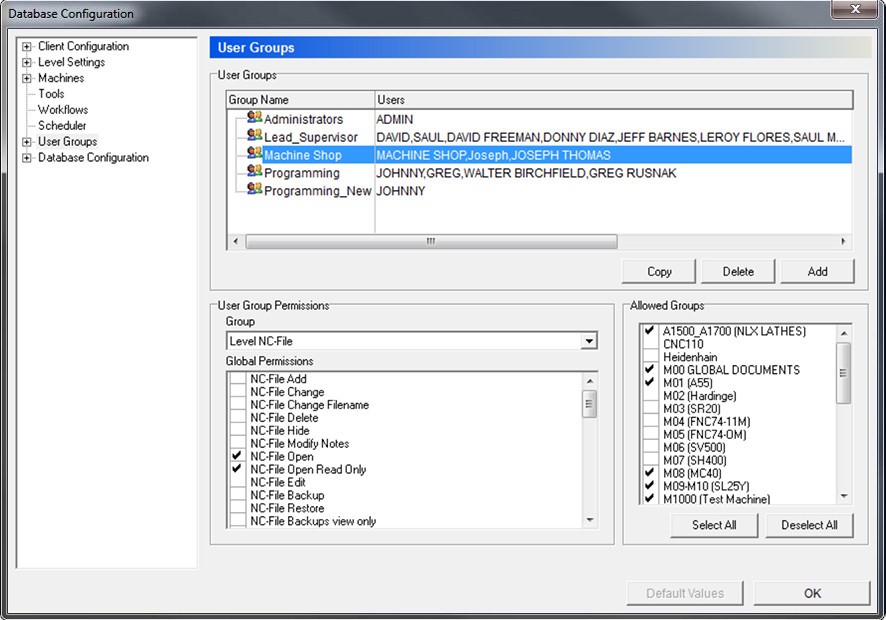
Task: Enable NC-File Add permission
Action: (238, 379)
